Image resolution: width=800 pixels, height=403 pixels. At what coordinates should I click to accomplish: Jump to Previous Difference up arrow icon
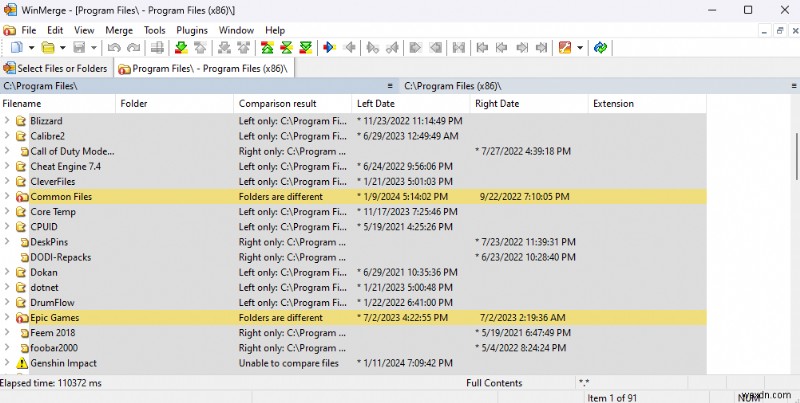coord(200,48)
